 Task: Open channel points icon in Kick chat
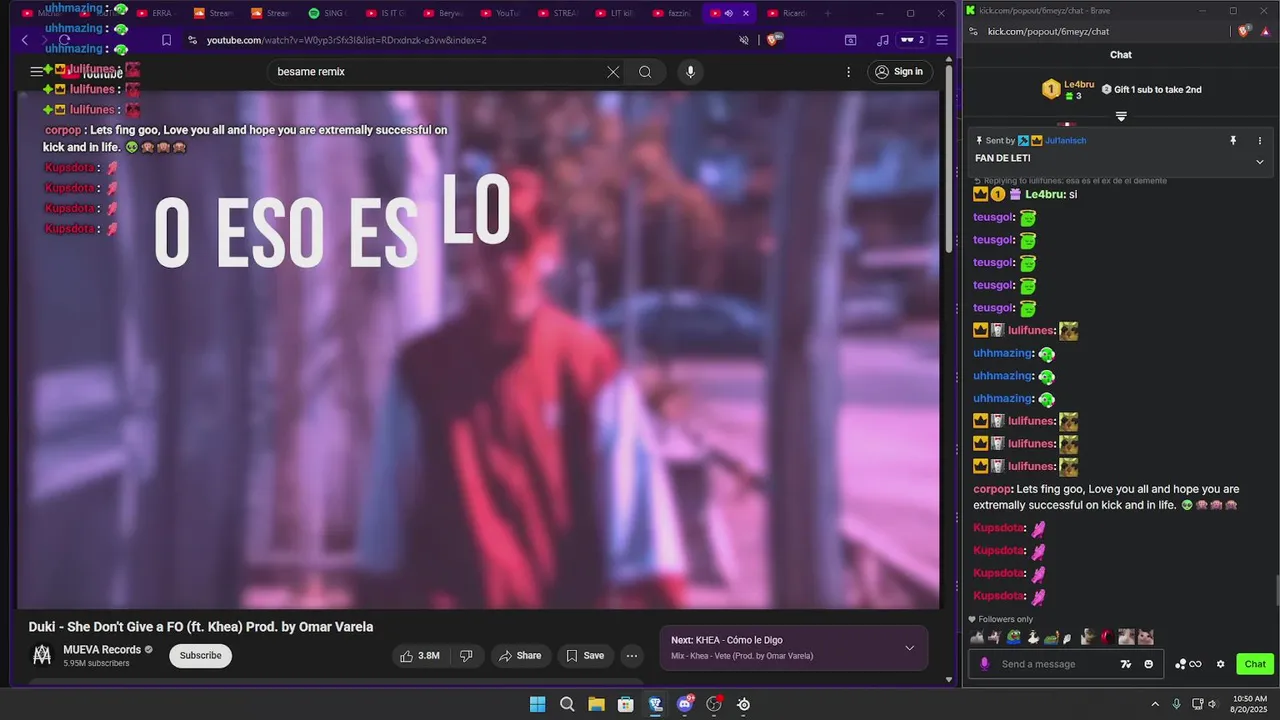(1188, 664)
